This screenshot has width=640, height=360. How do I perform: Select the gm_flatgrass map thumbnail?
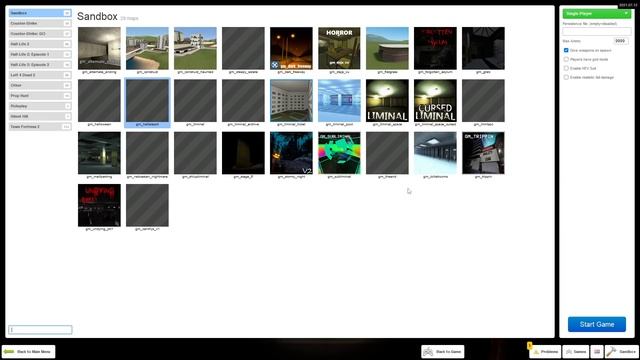[387, 49]
